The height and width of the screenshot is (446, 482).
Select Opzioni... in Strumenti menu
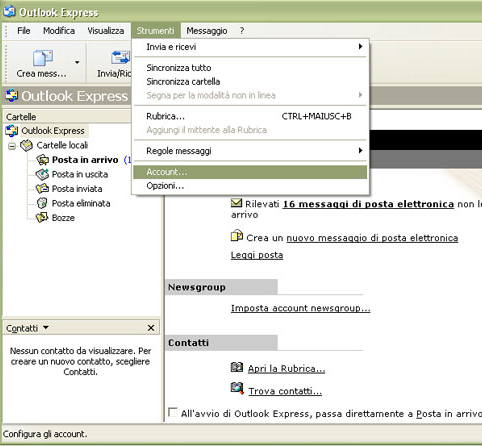tap(250, 186)
